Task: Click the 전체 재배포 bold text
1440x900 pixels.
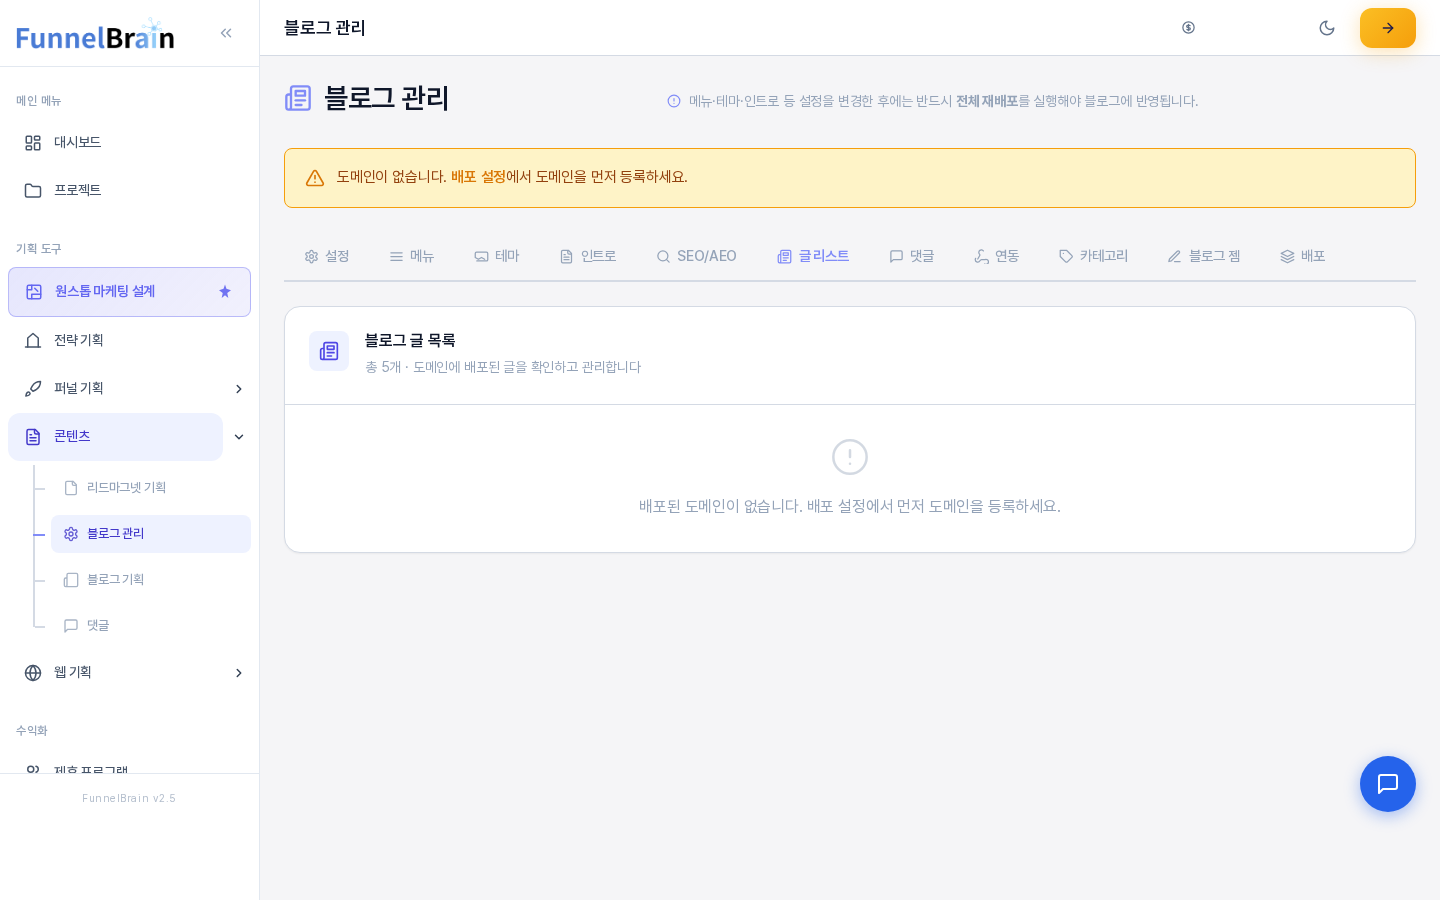Action: (x=987, y=101)
